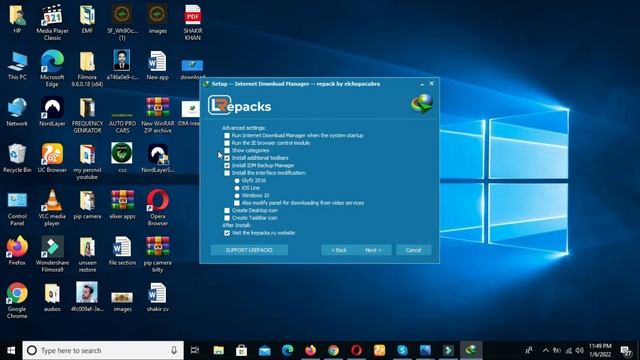Select Control Panel desktop icon

click(17, 208)
